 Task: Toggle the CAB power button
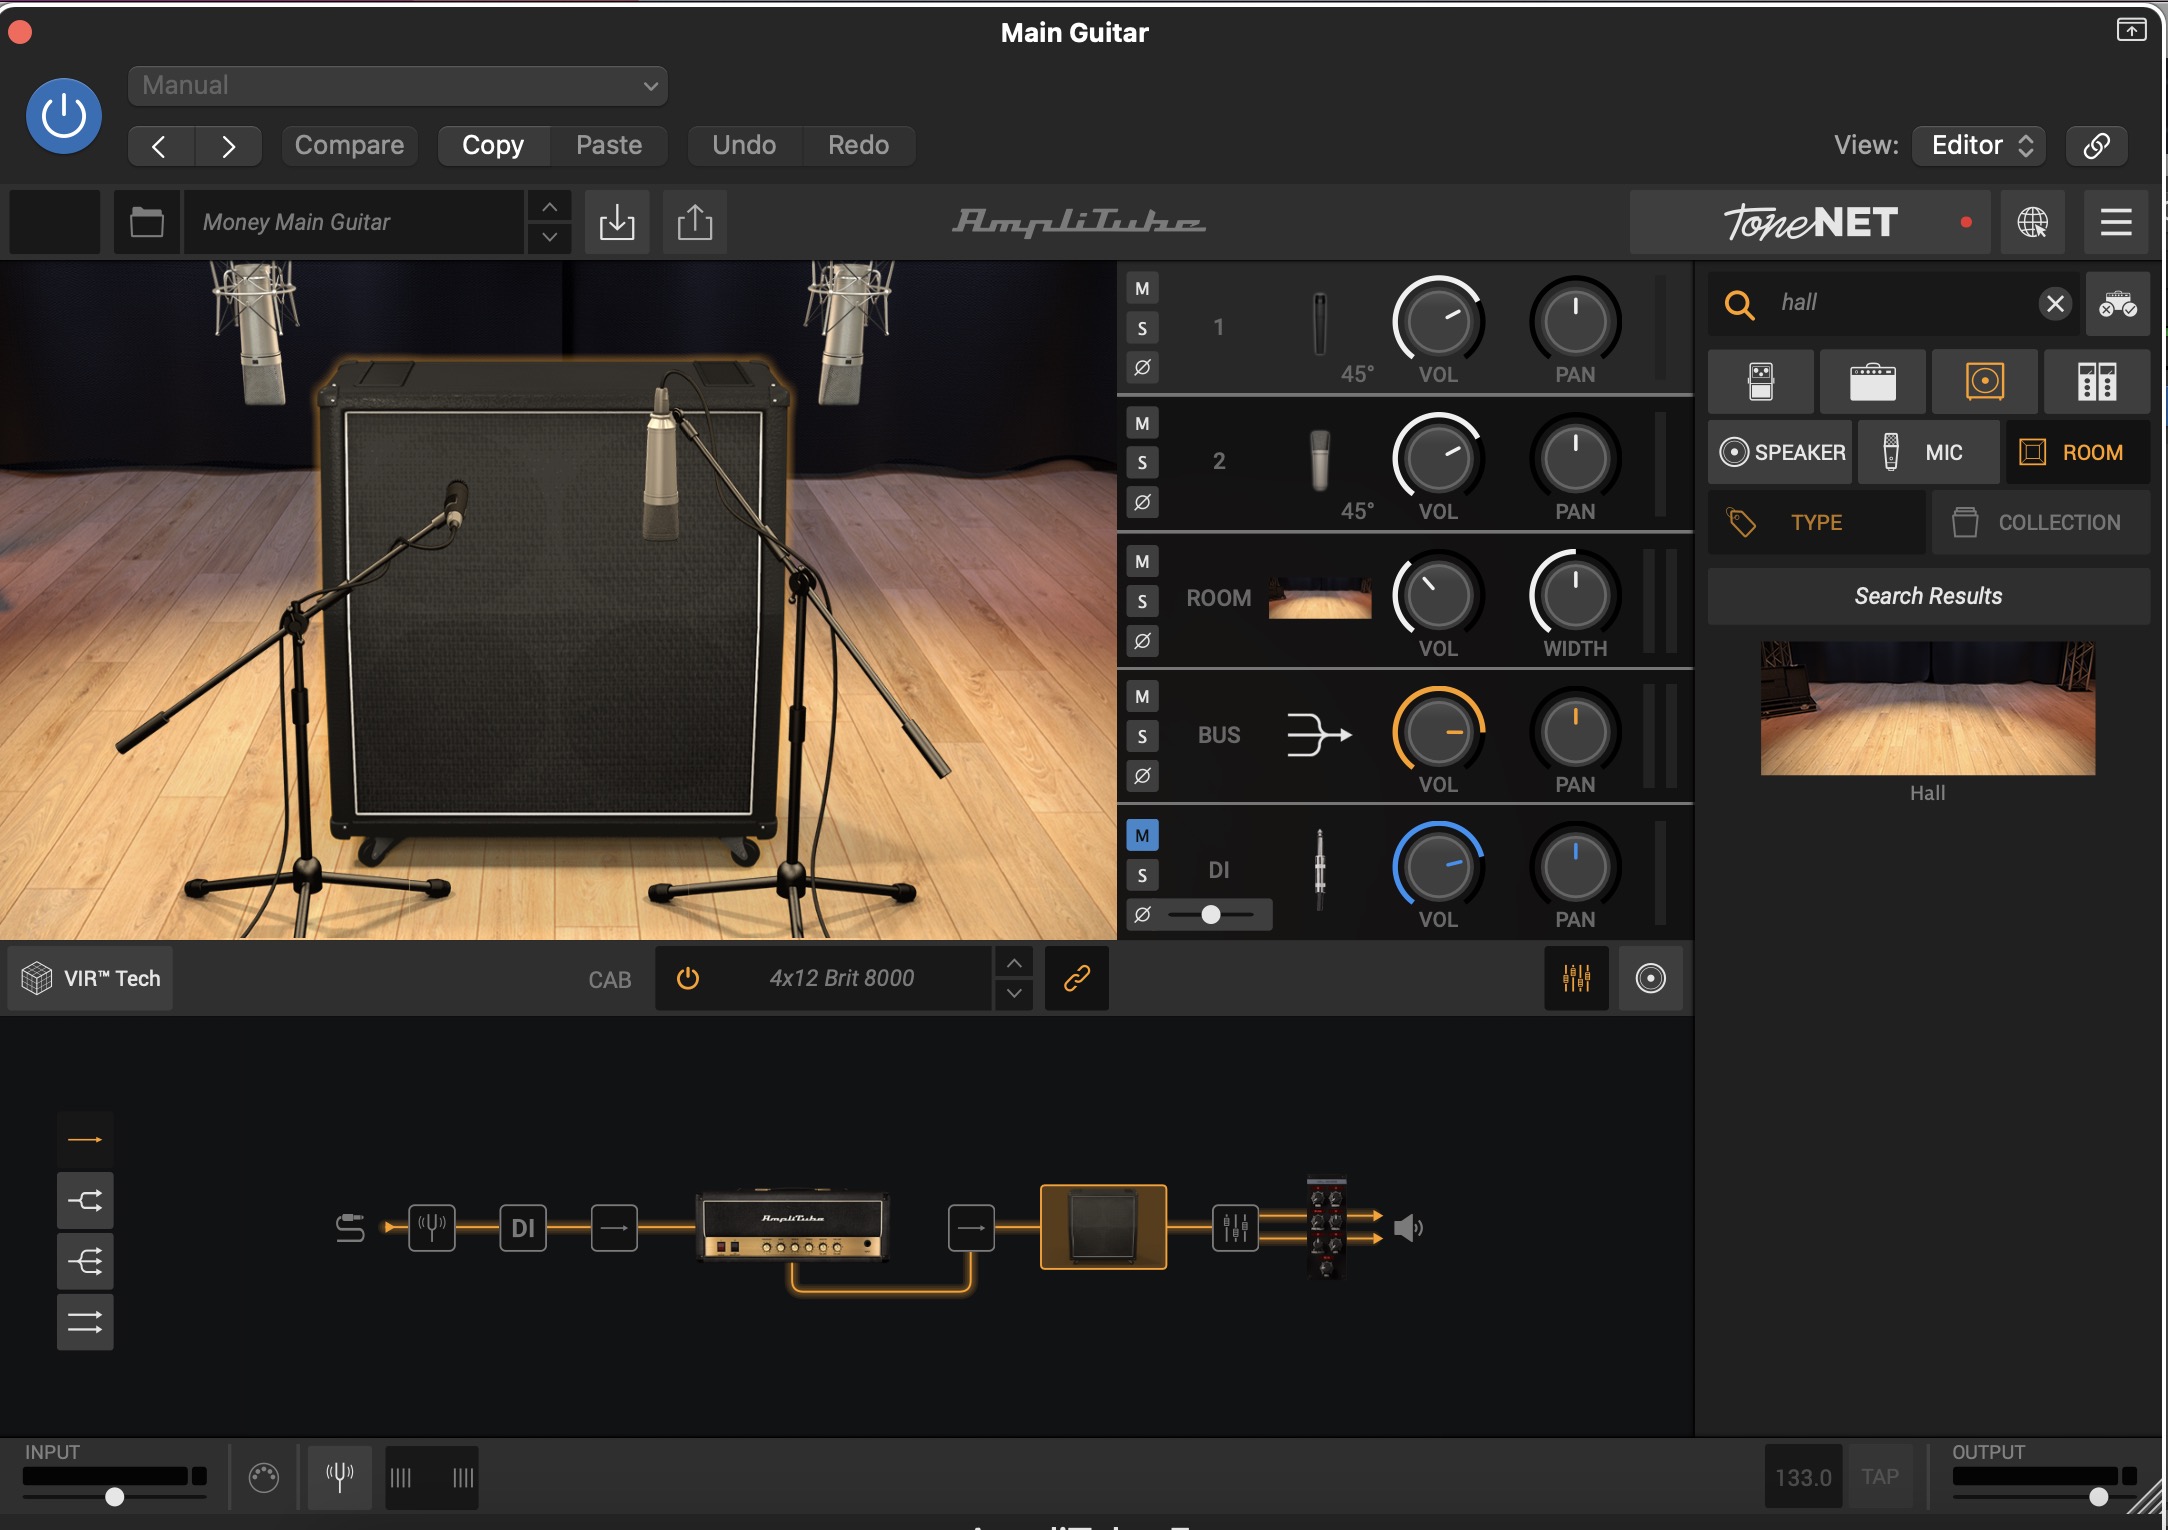688,979
